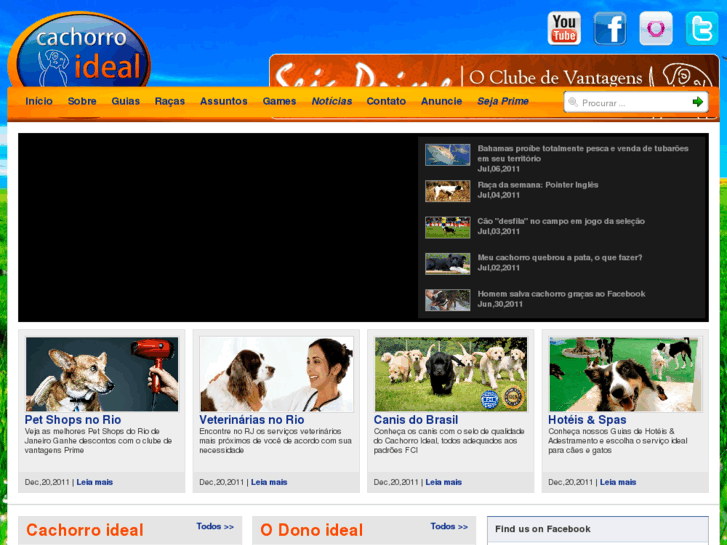
Task: Click the green search arrow button
Action: (697, 102)
